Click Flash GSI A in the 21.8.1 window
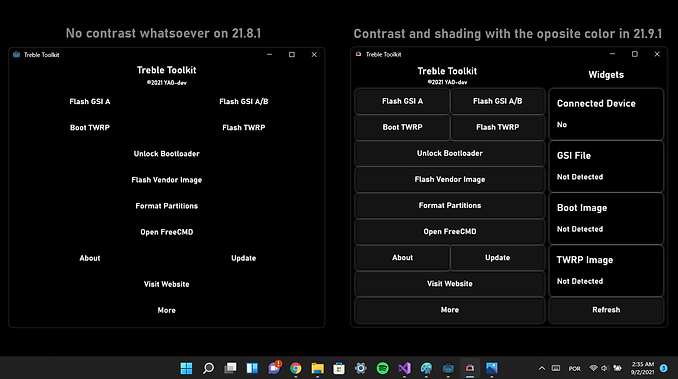This screenshot has height=379, width=678. [90, 102]
